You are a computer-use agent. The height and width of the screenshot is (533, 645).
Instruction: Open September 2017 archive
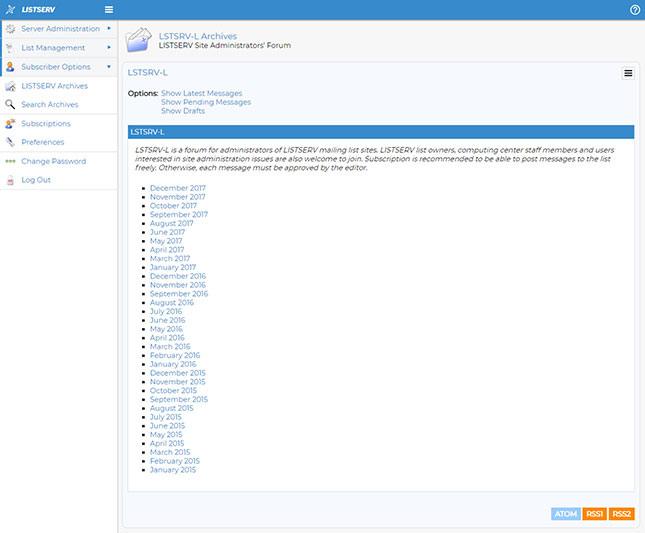[179, 214]
